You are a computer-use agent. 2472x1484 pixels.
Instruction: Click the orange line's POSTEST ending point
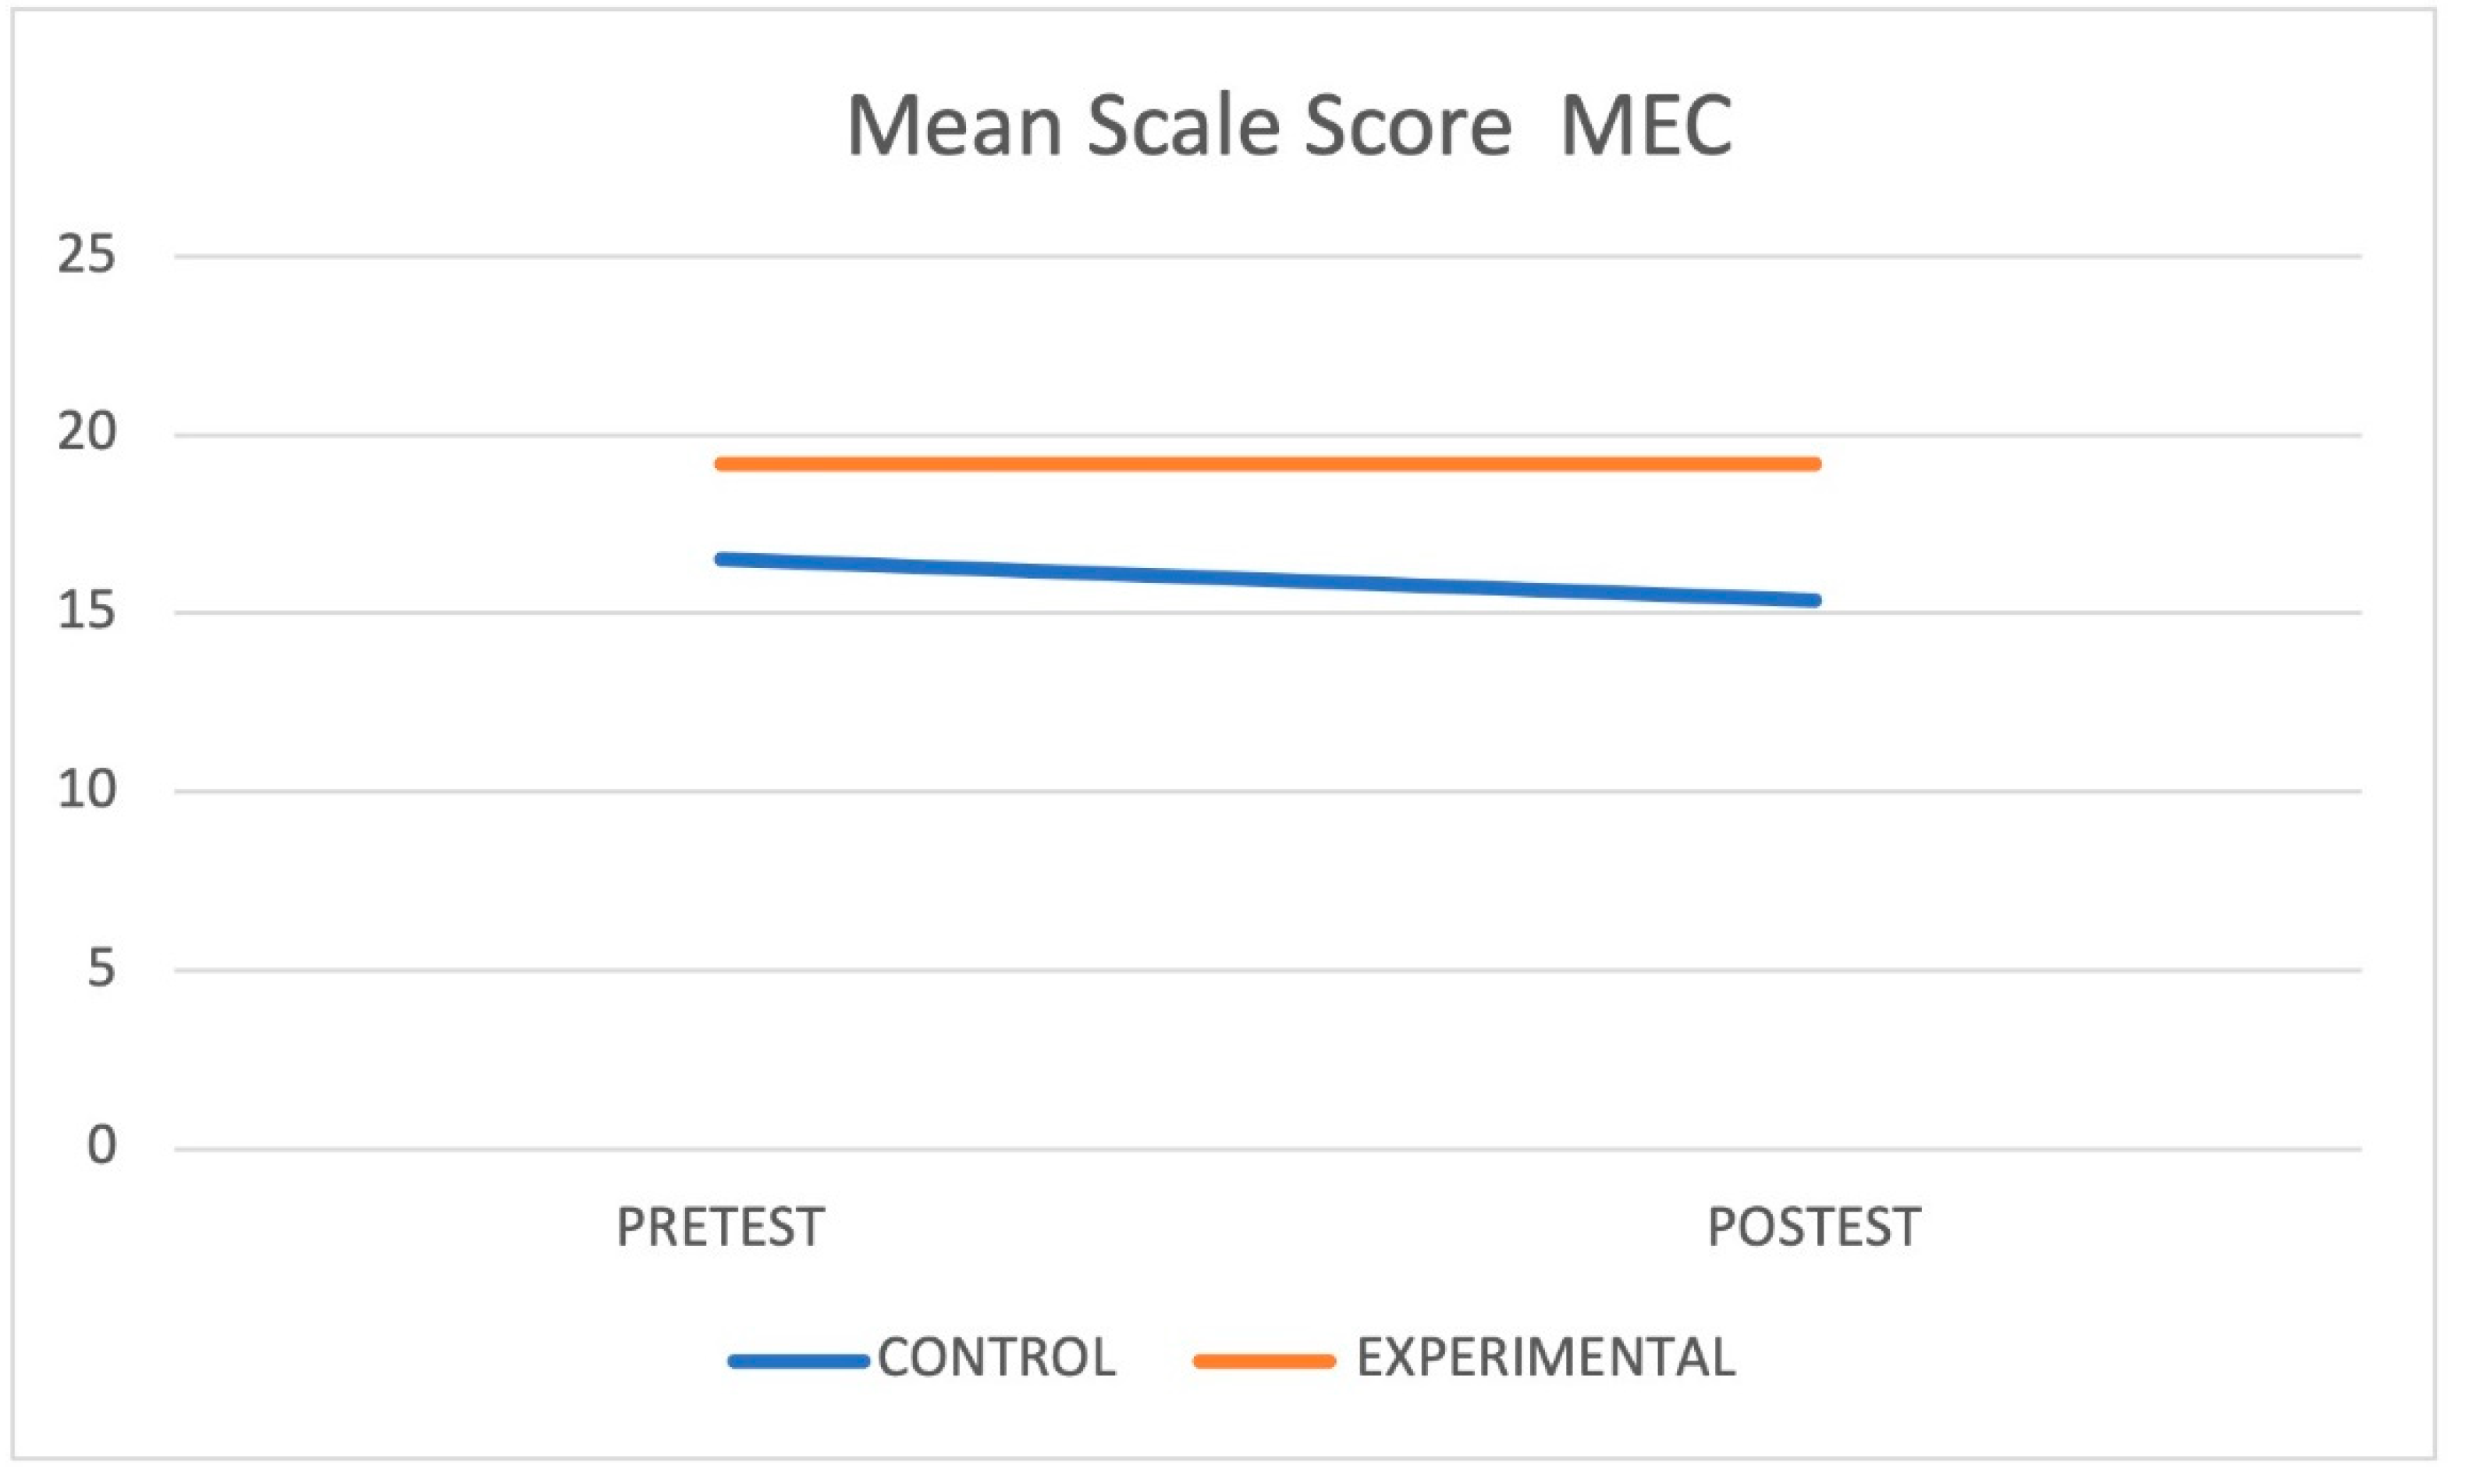(x=1814, y=464)
